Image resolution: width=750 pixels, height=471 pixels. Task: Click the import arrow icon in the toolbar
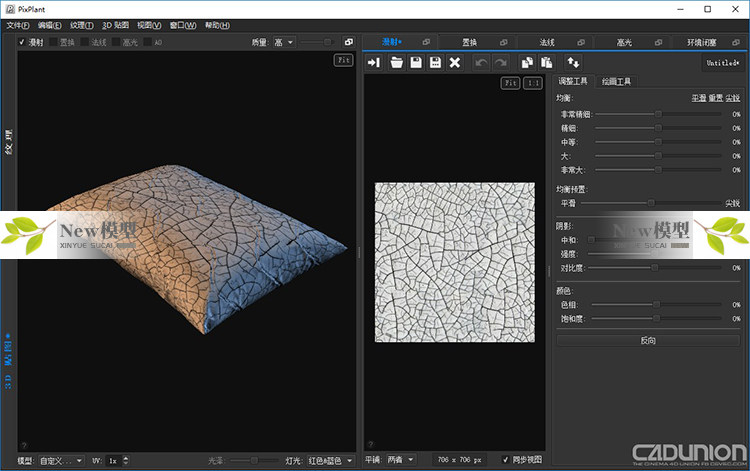point(374,63)
